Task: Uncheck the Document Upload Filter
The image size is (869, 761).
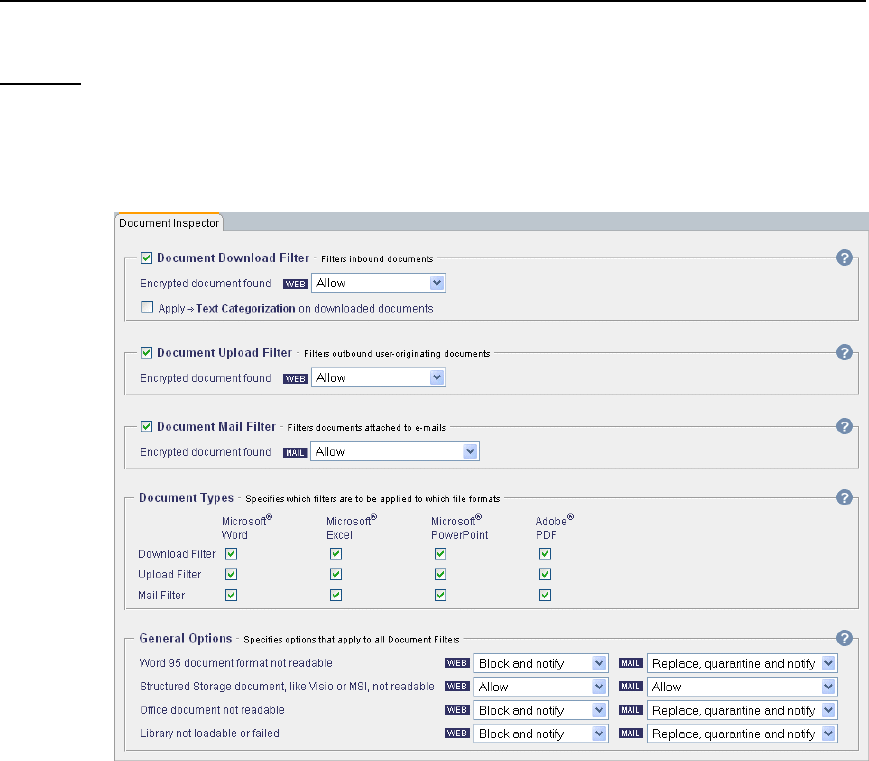Action: pyautogui.click(x=147, y=353)
